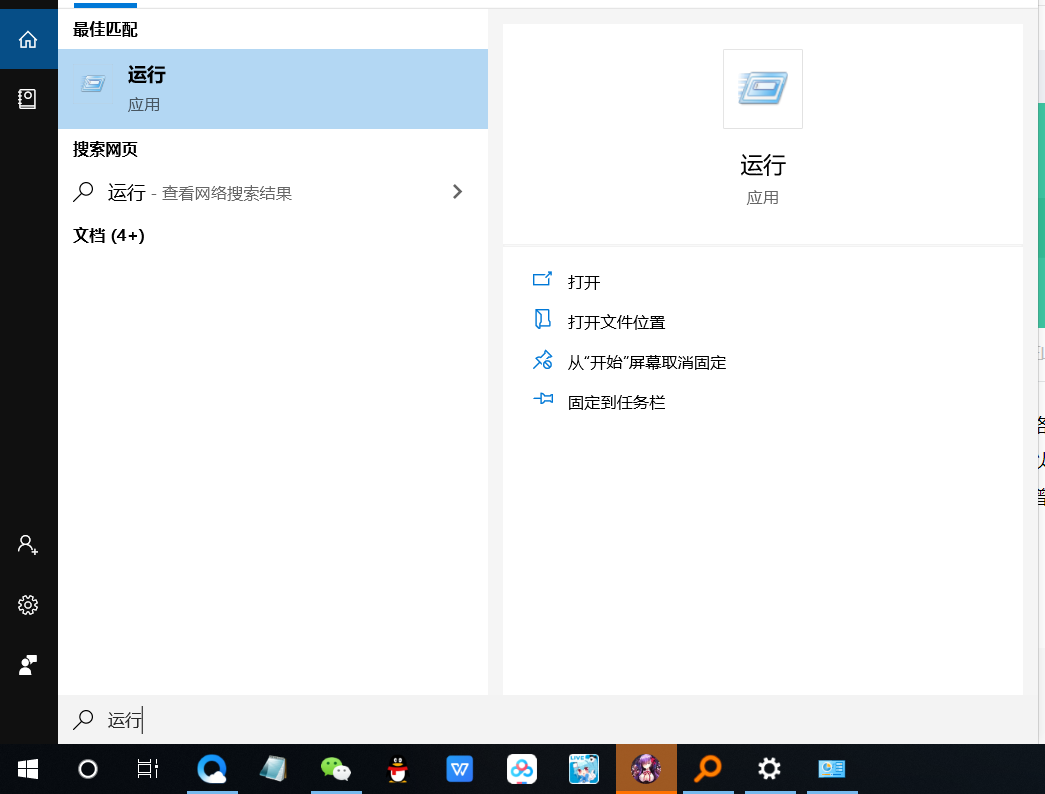
Task: Open Task View from the taskbar
Action: pos(148,769)
